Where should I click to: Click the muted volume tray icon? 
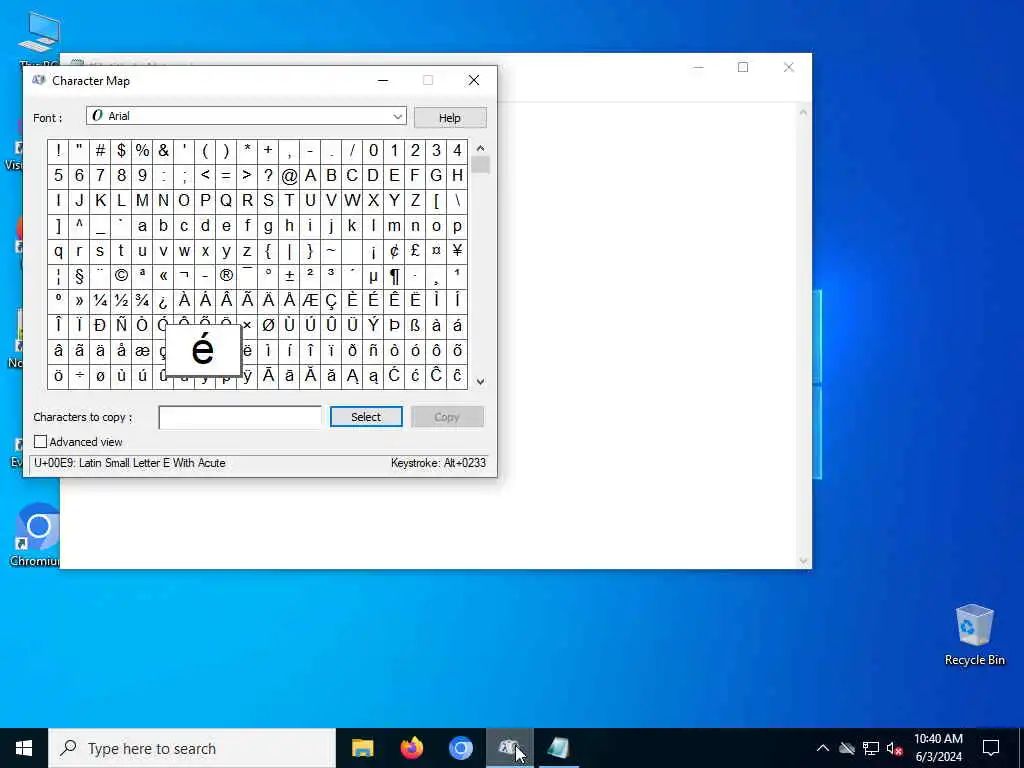pyautogui.click(x=894, y=748)
